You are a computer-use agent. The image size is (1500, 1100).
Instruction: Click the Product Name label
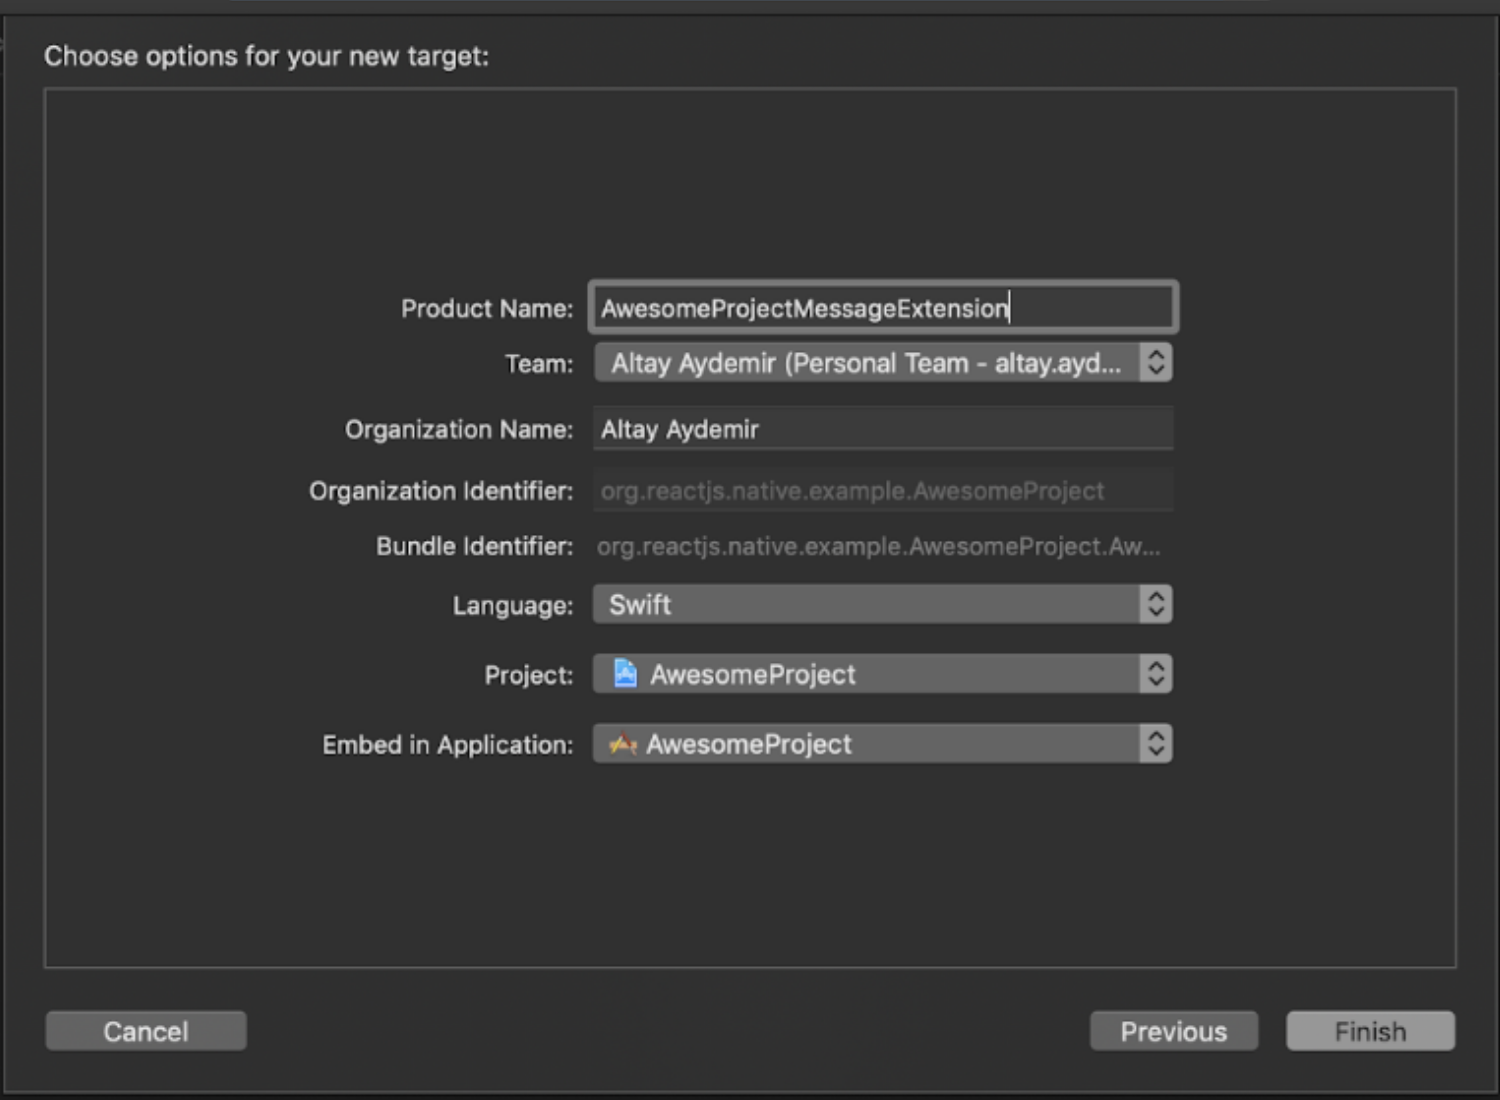[x=487, y=308]
